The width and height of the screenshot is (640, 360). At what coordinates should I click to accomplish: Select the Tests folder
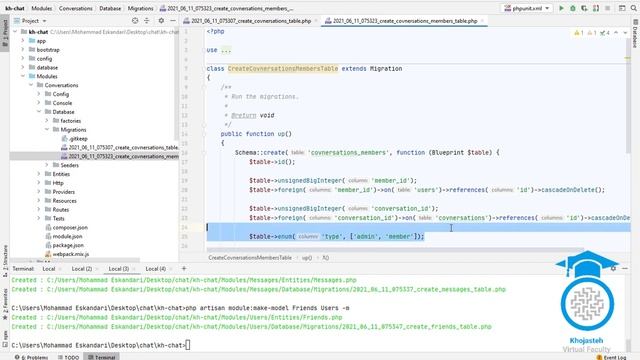(58, 219)
